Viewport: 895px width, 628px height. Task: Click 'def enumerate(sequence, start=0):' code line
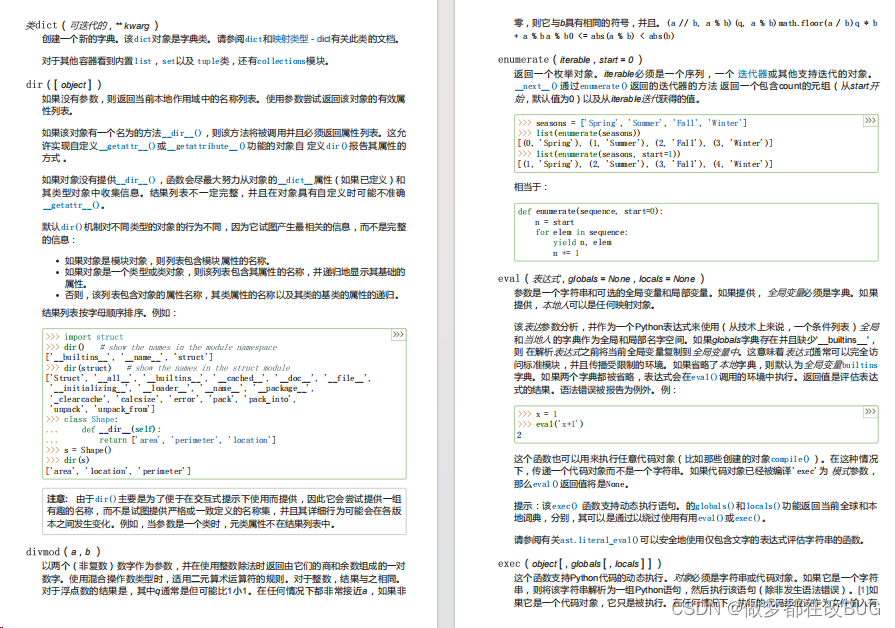tap(590, 211)
